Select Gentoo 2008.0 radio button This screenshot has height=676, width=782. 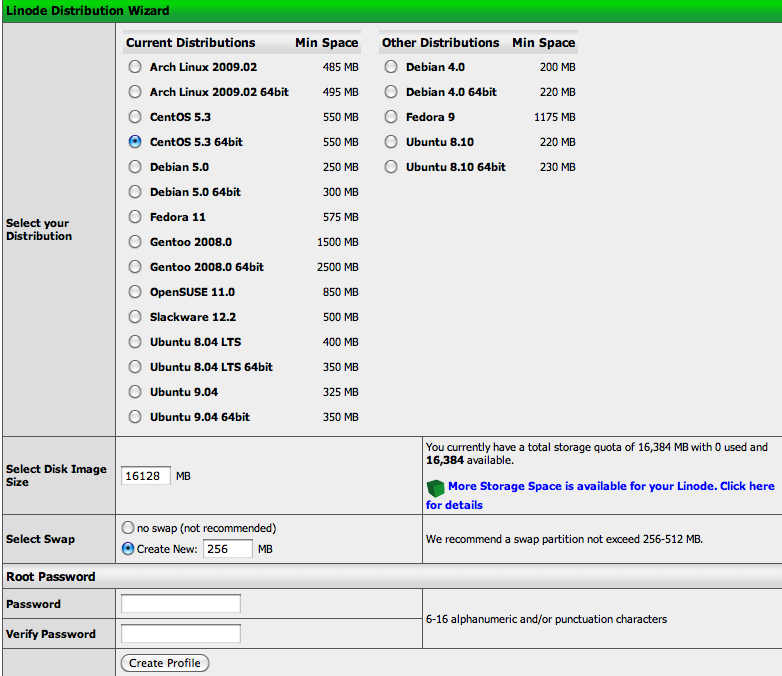pos(135,242)
